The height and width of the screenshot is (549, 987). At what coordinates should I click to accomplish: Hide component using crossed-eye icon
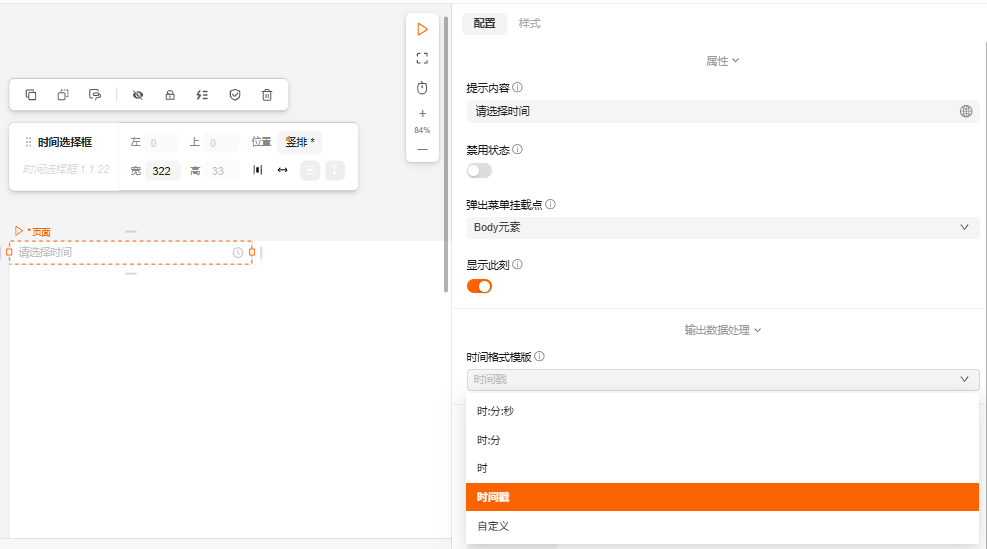[x=138, y=95]
